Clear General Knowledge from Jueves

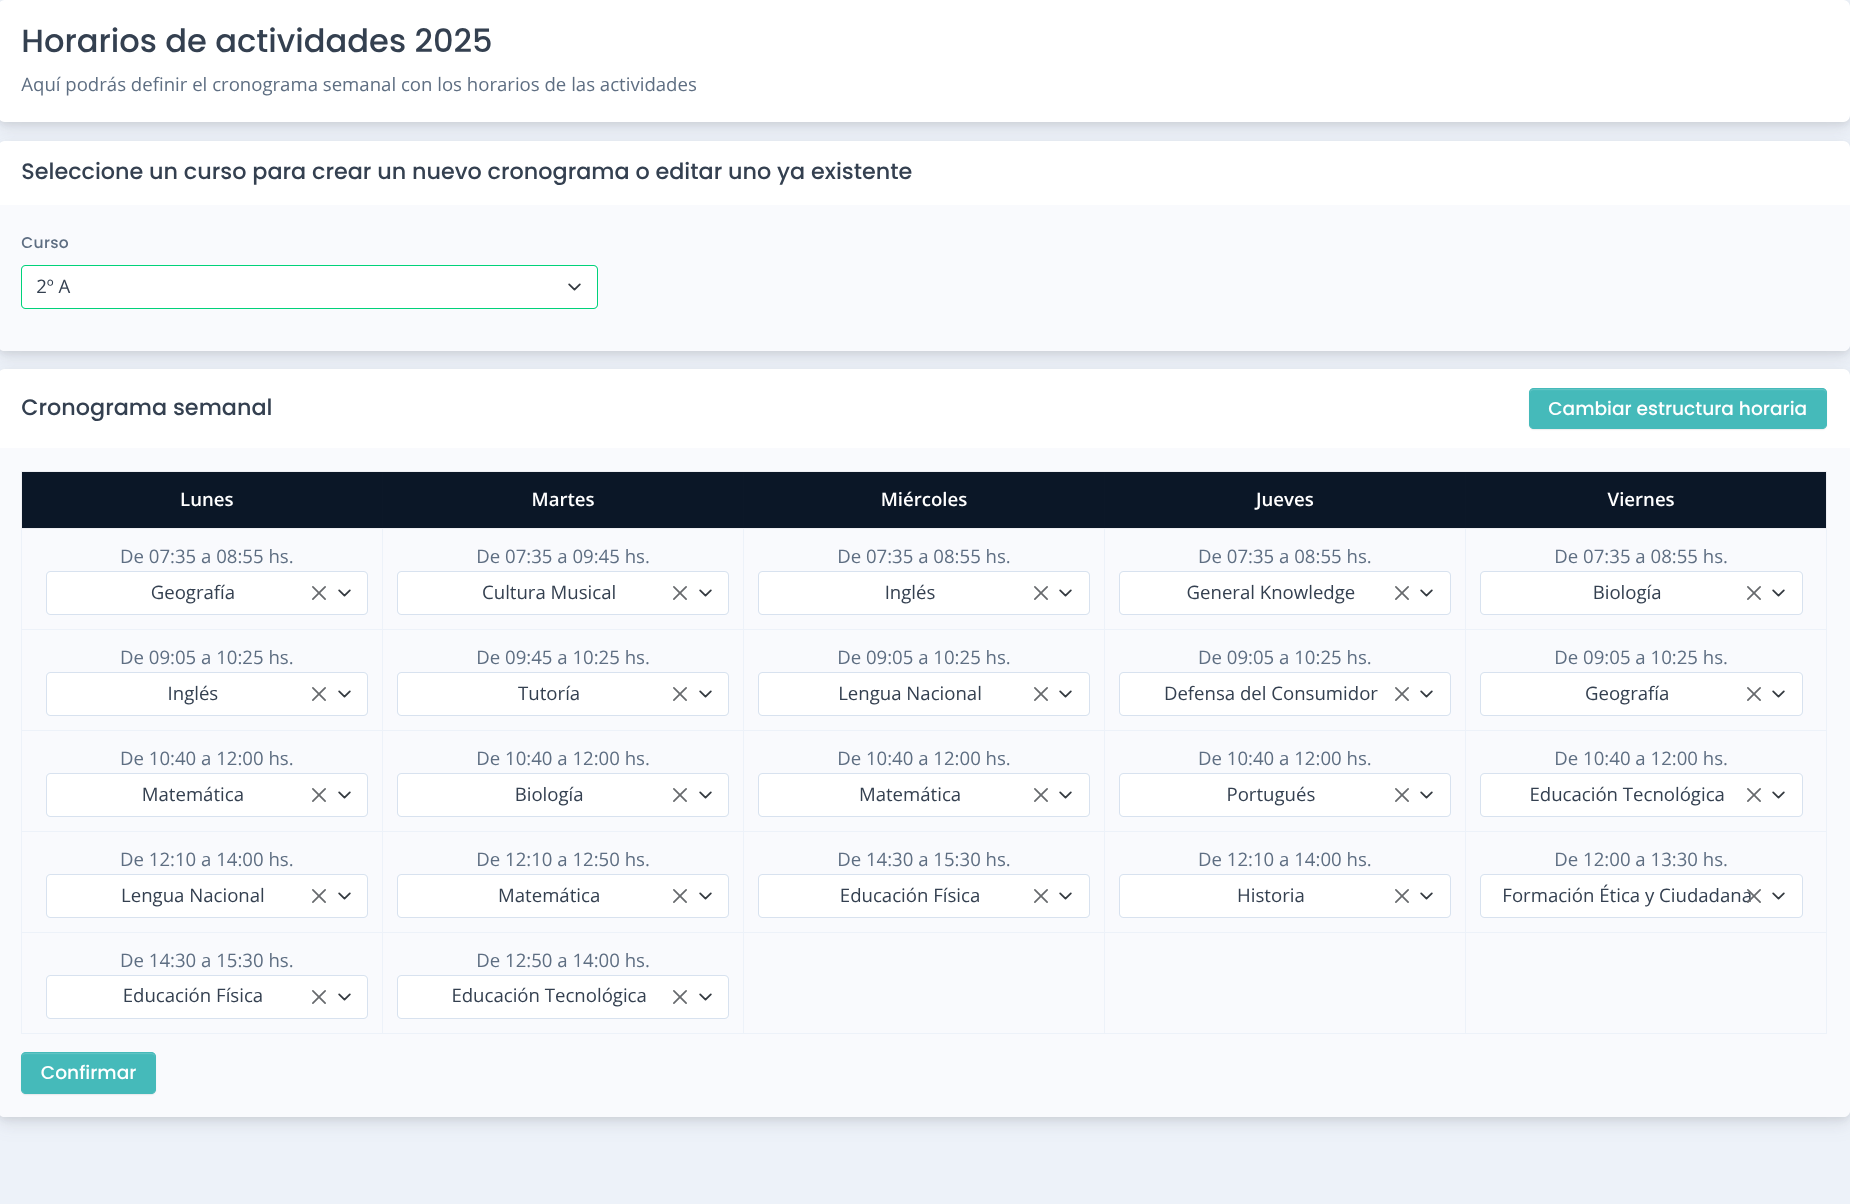1402,592
